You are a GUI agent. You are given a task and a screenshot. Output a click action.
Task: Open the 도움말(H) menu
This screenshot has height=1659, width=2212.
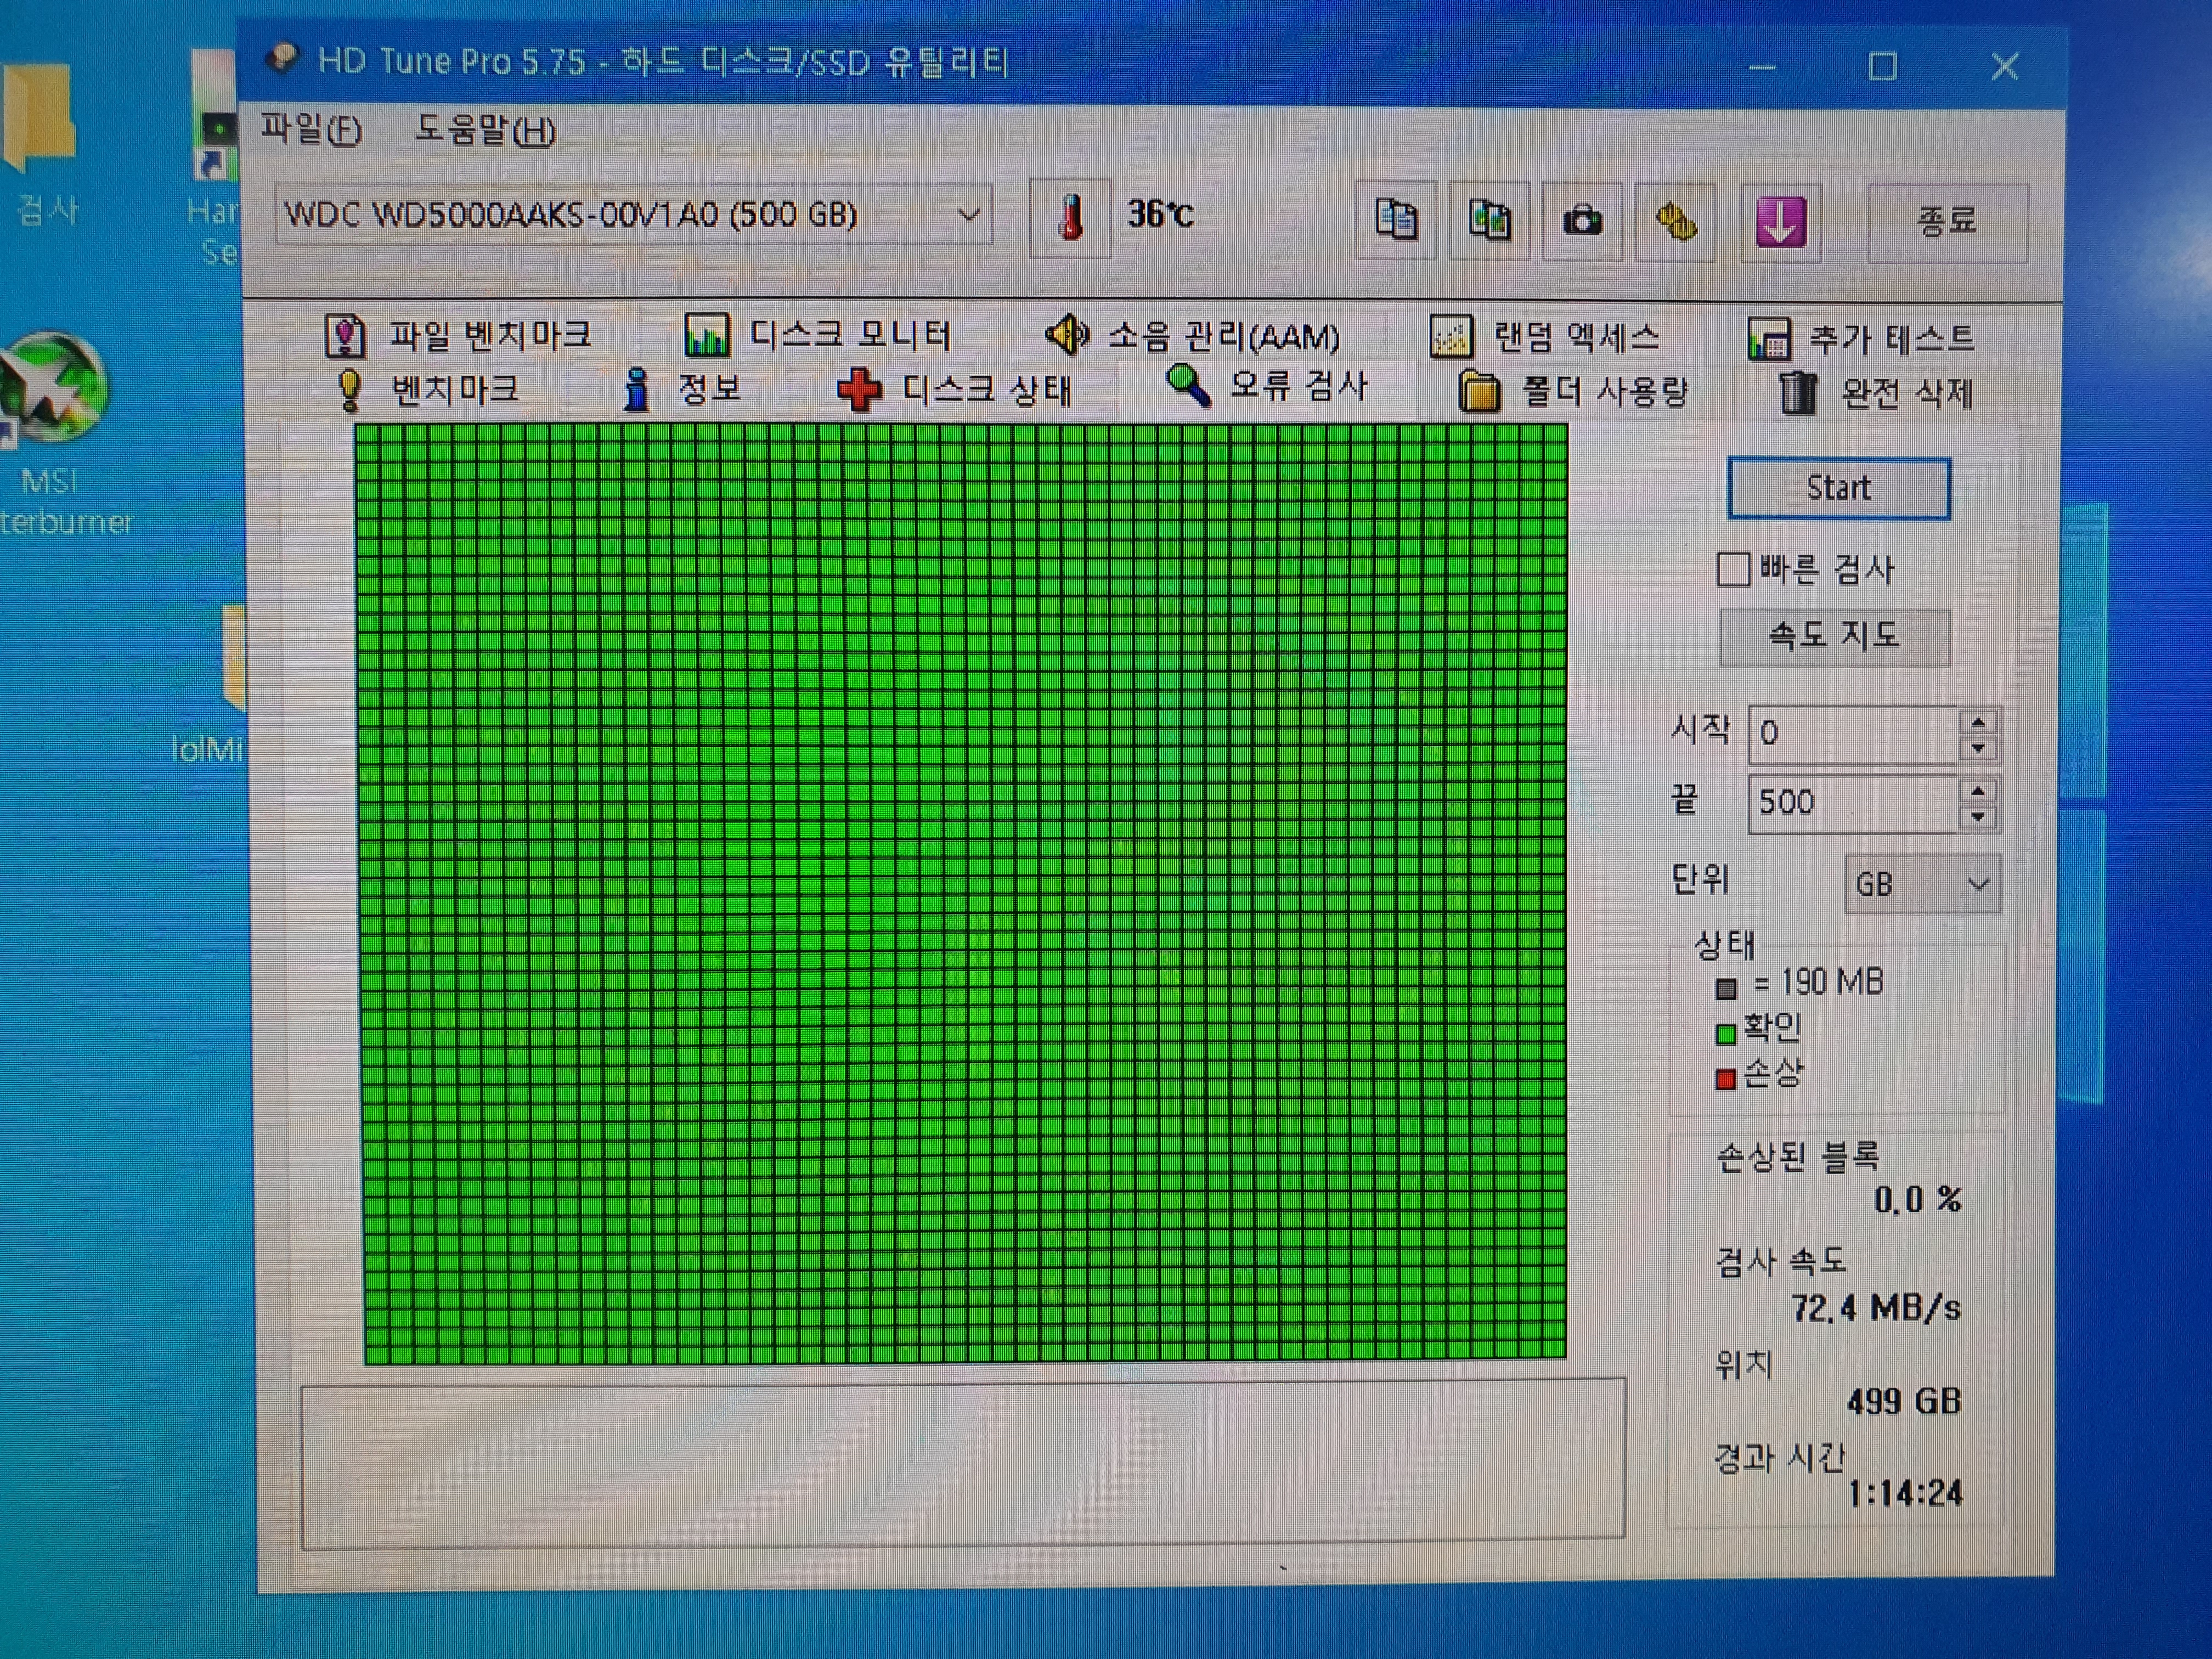(x=486, y=130)
